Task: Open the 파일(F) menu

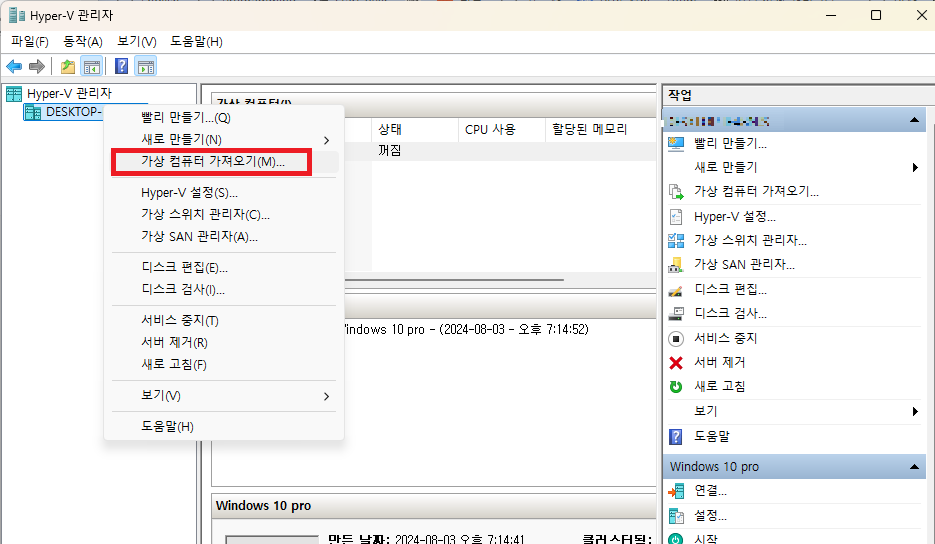Action: (30, 42)
